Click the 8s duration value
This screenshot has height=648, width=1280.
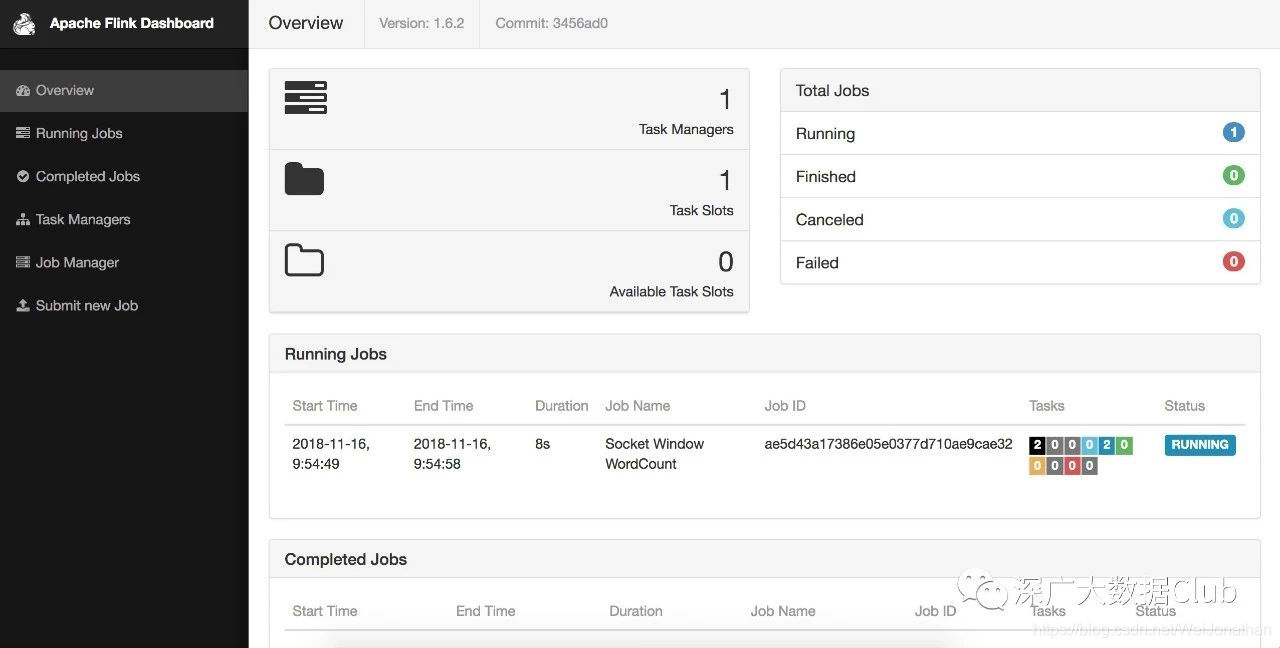[542, 444]
